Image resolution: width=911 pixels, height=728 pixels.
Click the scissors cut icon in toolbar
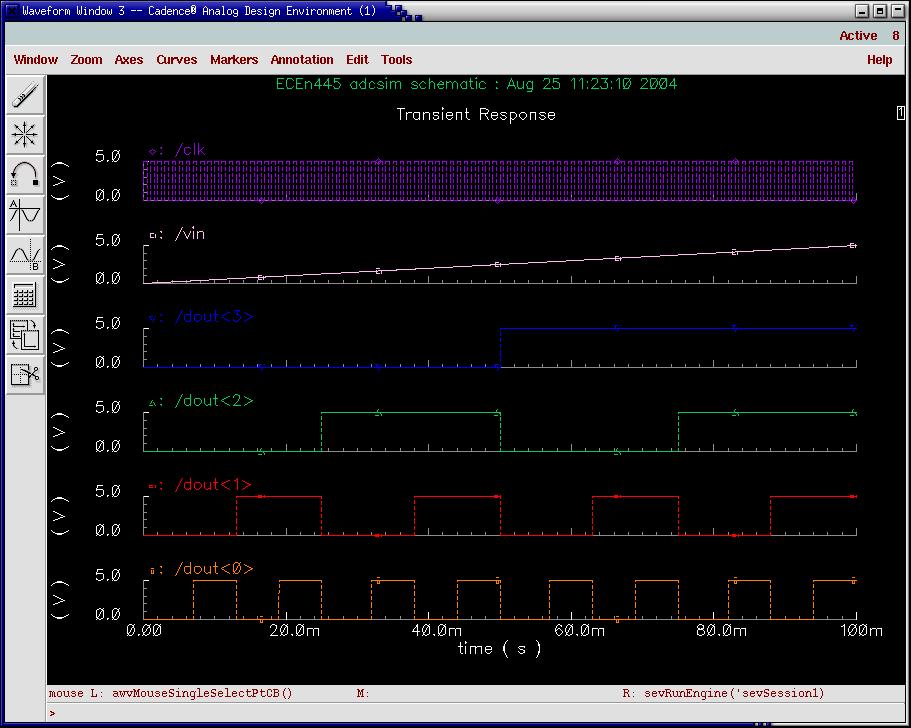[25, 375]
